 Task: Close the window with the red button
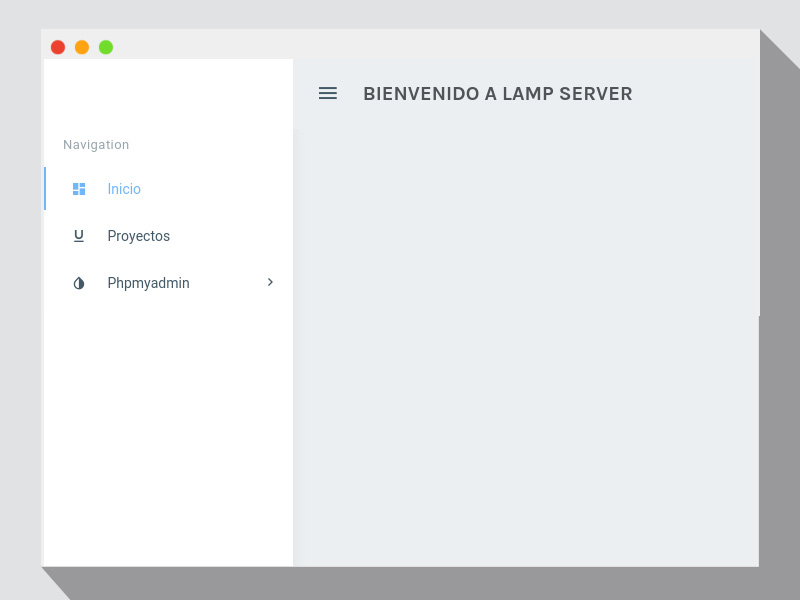[58, 47]
